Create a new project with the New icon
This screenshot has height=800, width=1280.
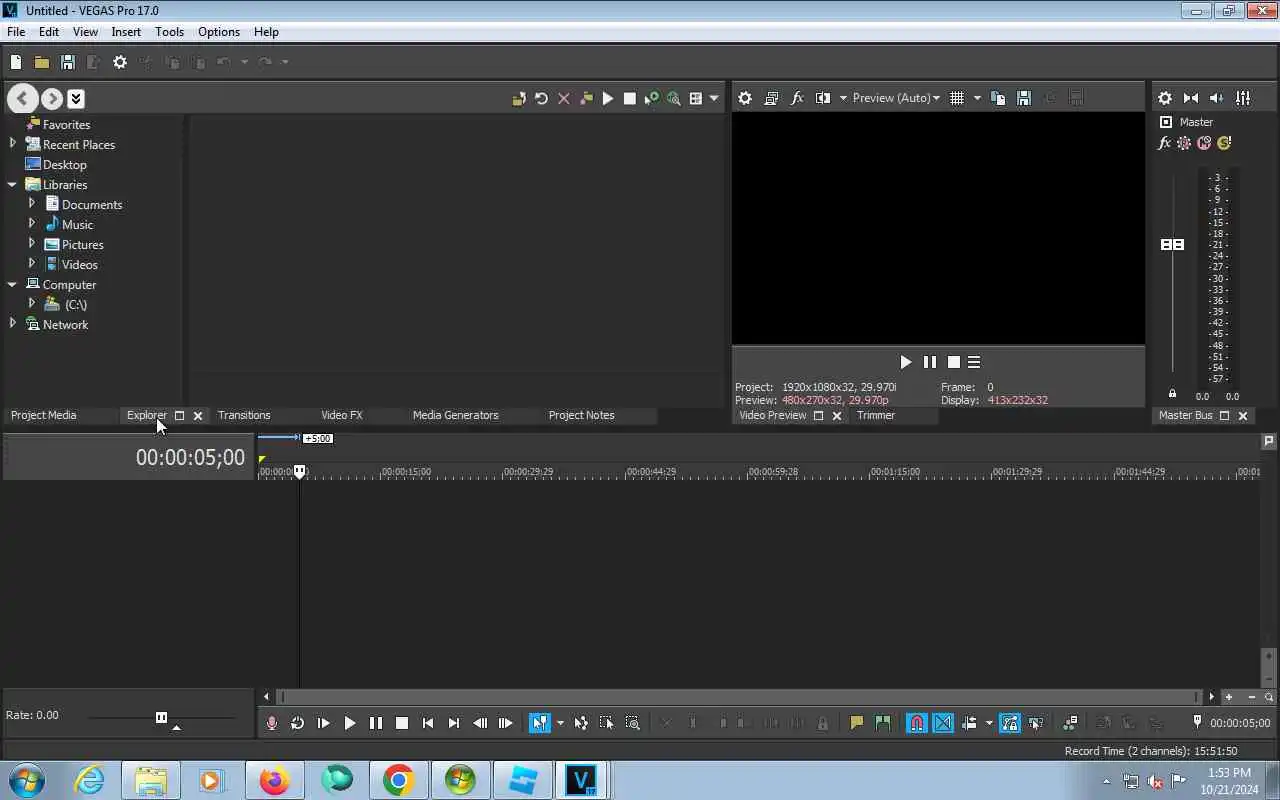tap(16, 62)
